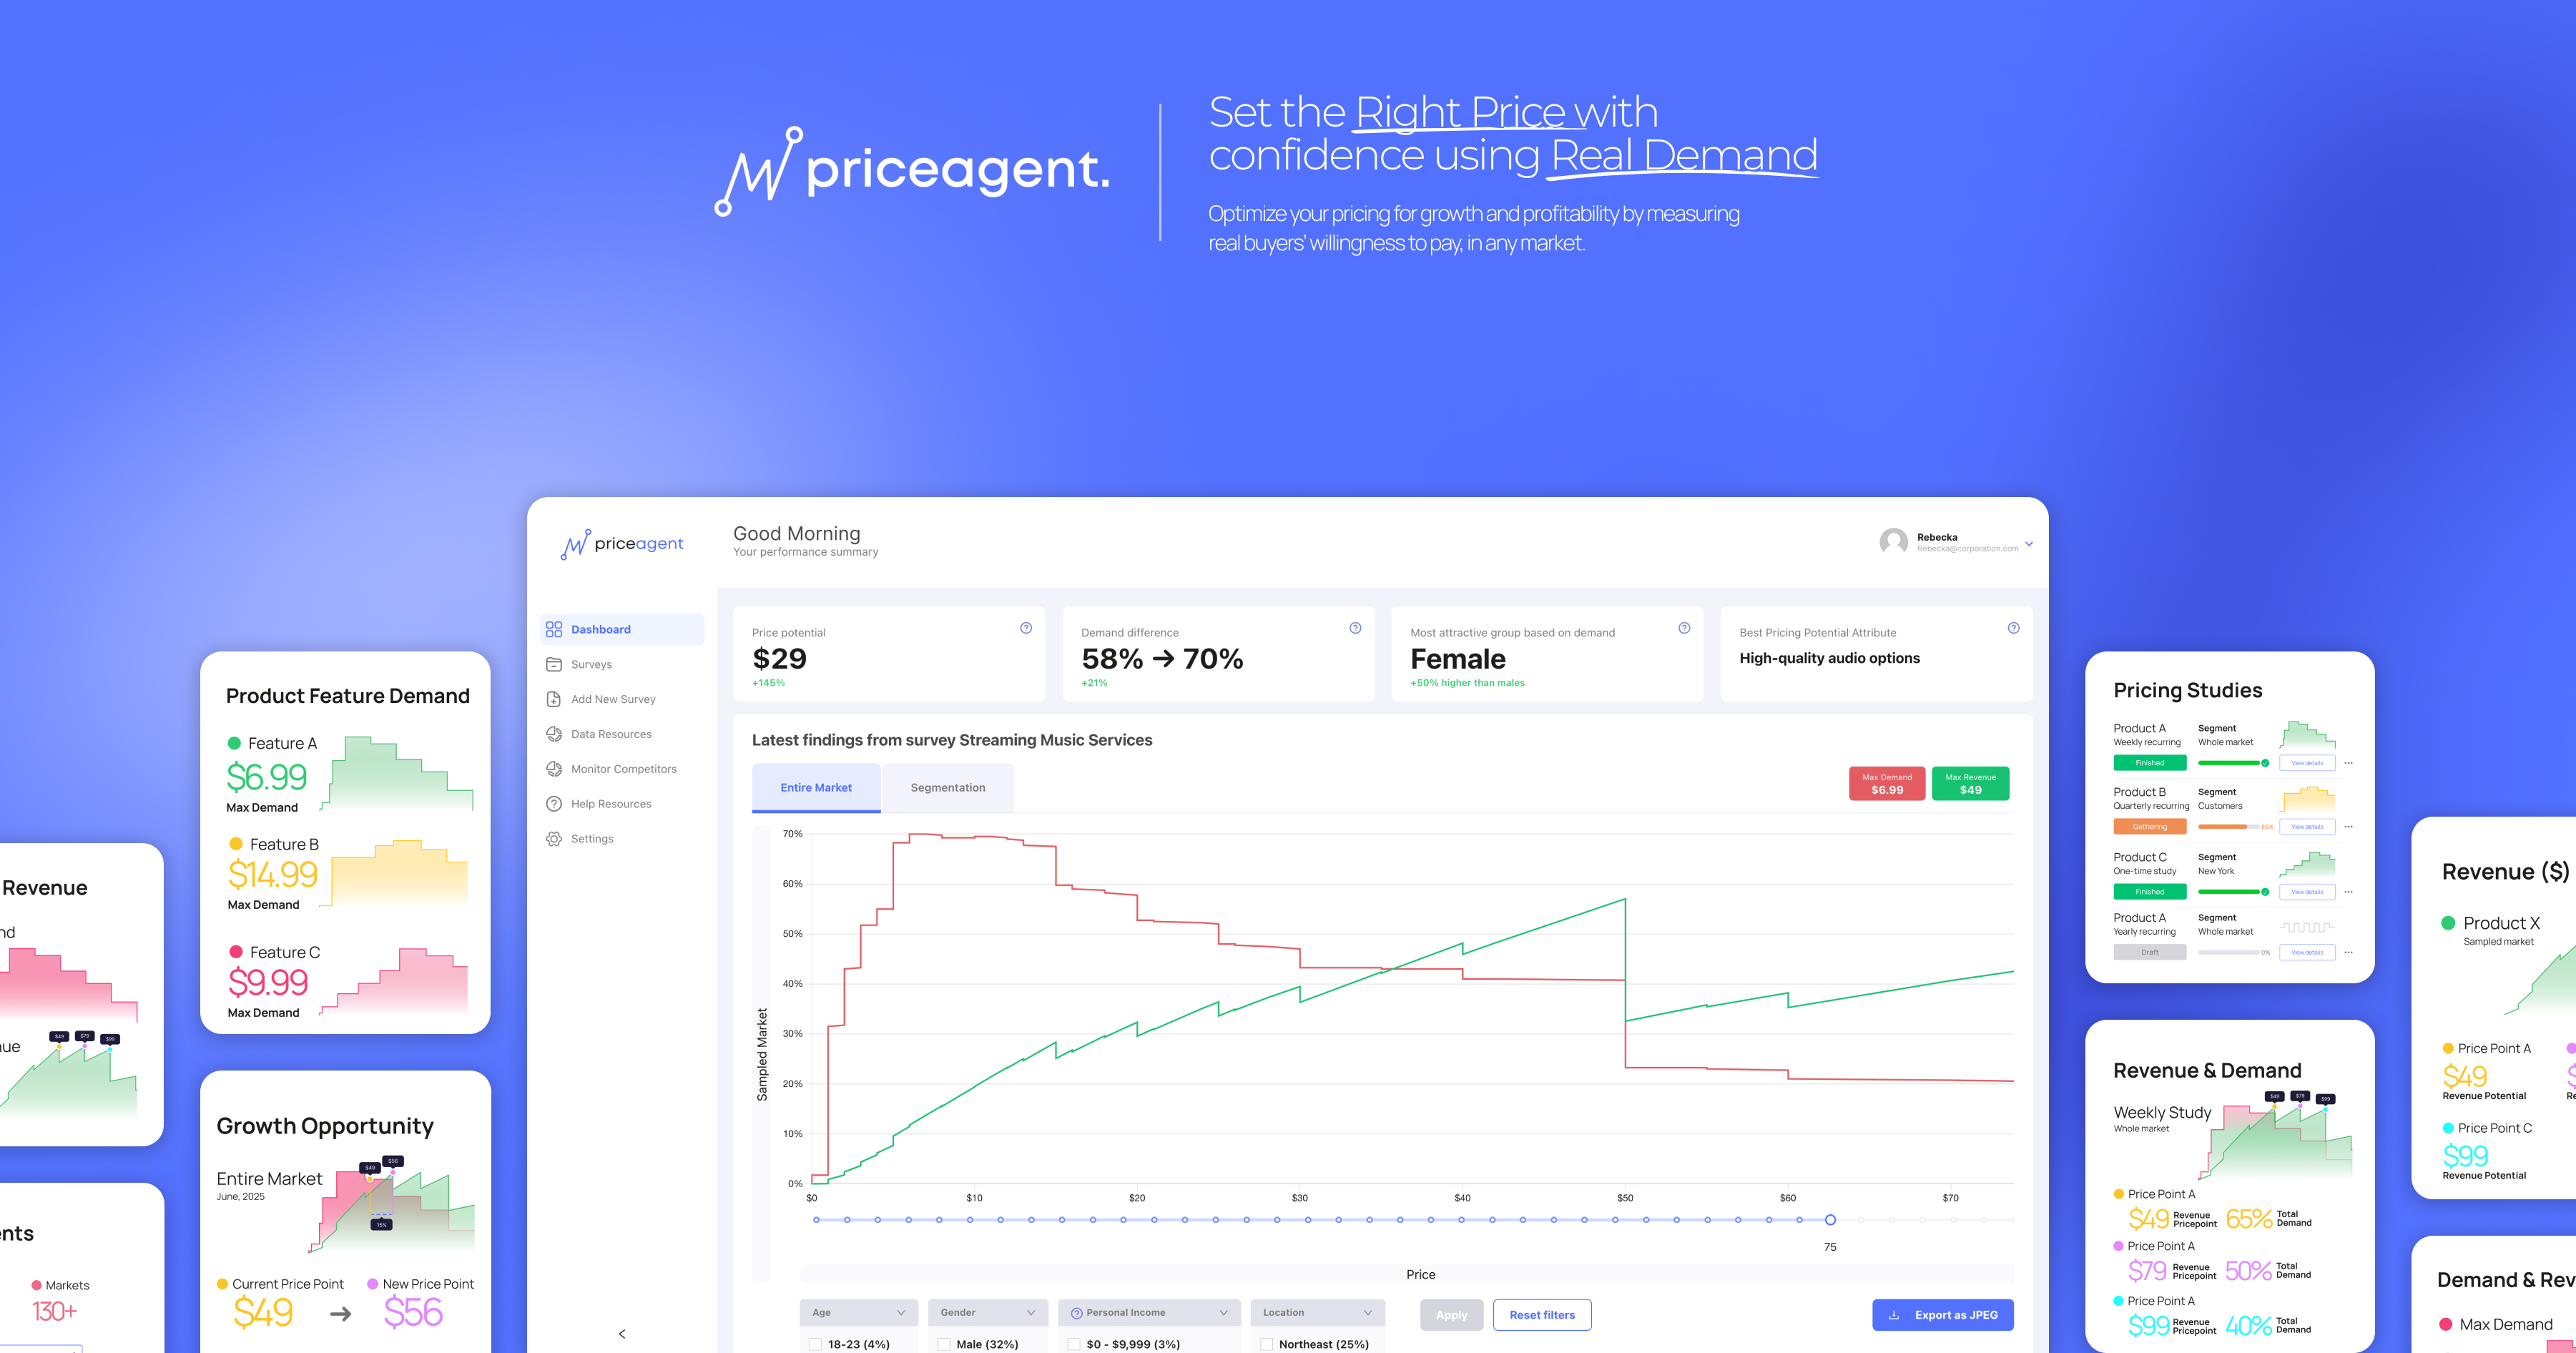Switch to the Segmentation tab

[948, 788]
